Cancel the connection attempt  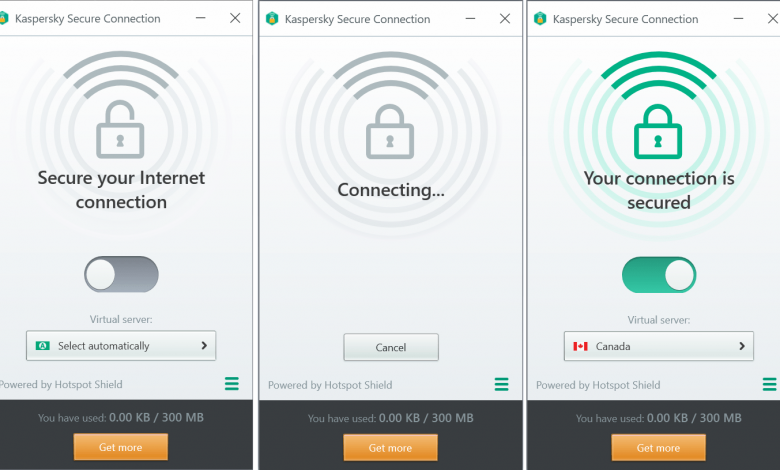(x=390, y=347)
